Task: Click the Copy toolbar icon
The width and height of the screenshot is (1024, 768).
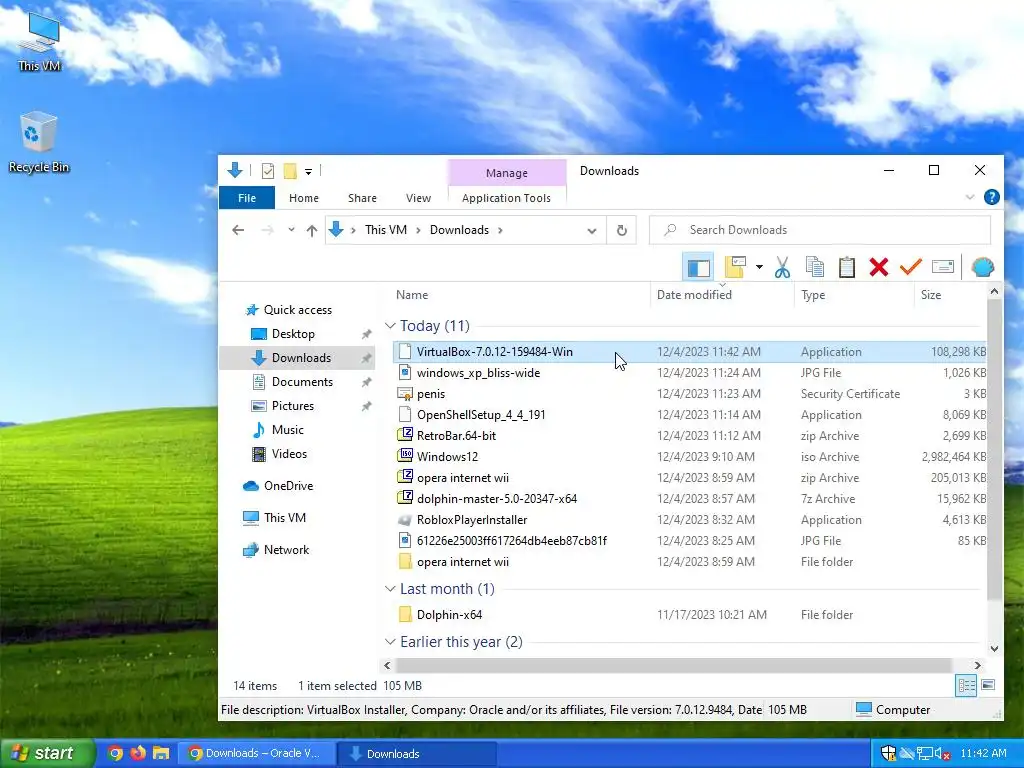Action: pyautogui.click(x=814, y=267)
